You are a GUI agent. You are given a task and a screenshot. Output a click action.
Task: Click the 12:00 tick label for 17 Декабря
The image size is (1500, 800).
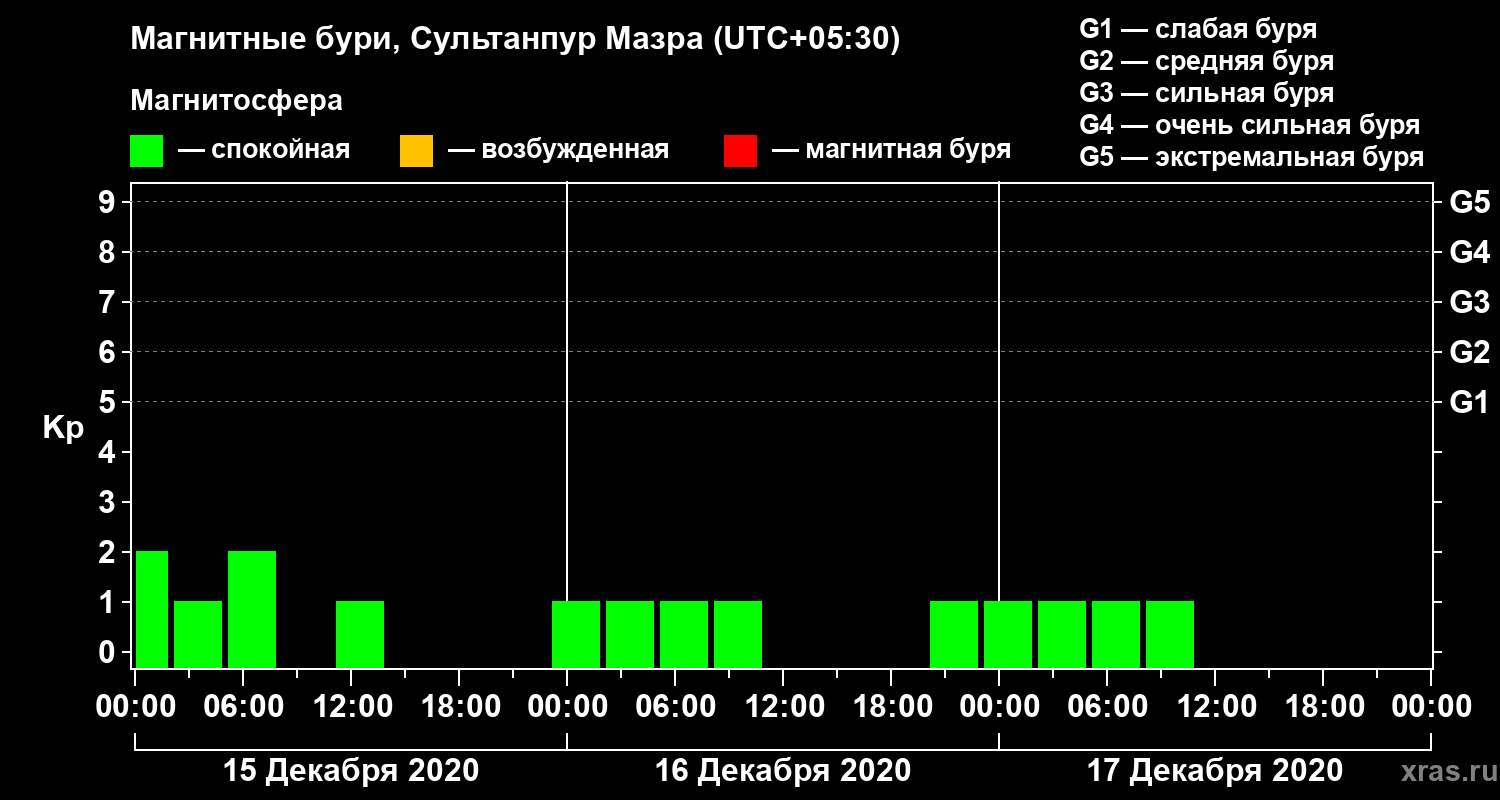1215,706
